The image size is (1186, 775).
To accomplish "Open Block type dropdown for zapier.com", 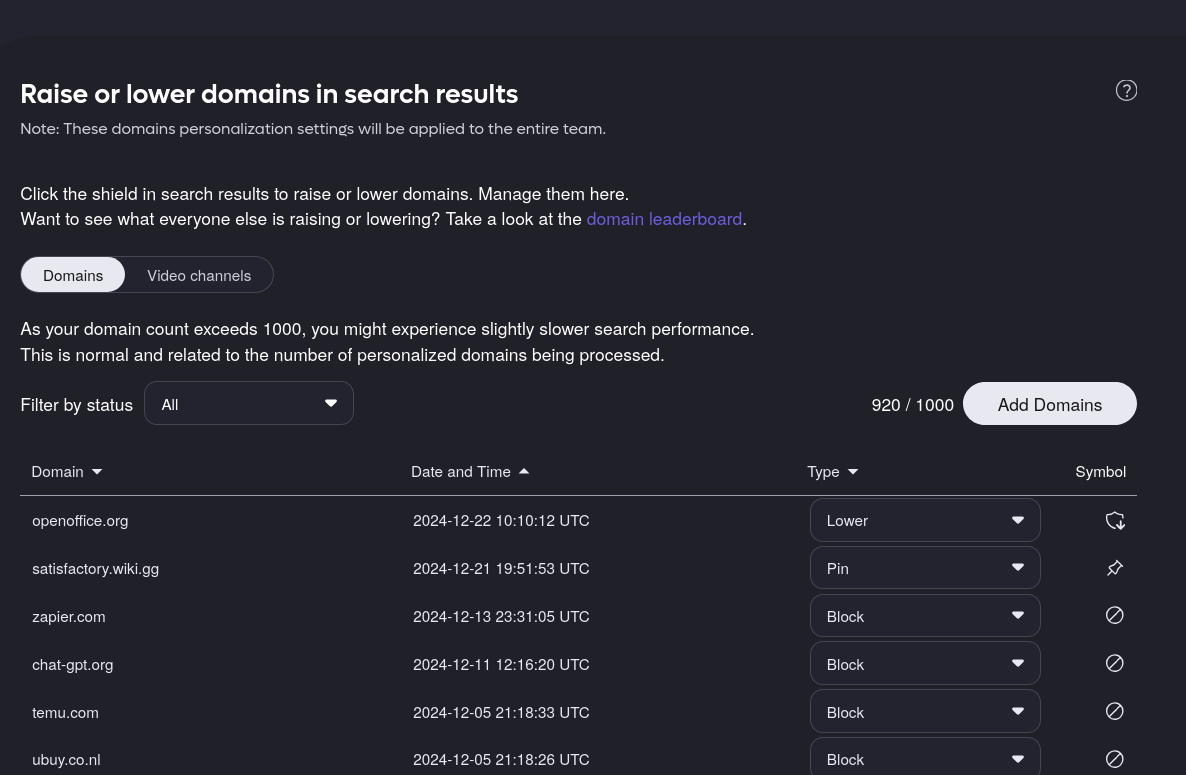I will pos(924,616).
